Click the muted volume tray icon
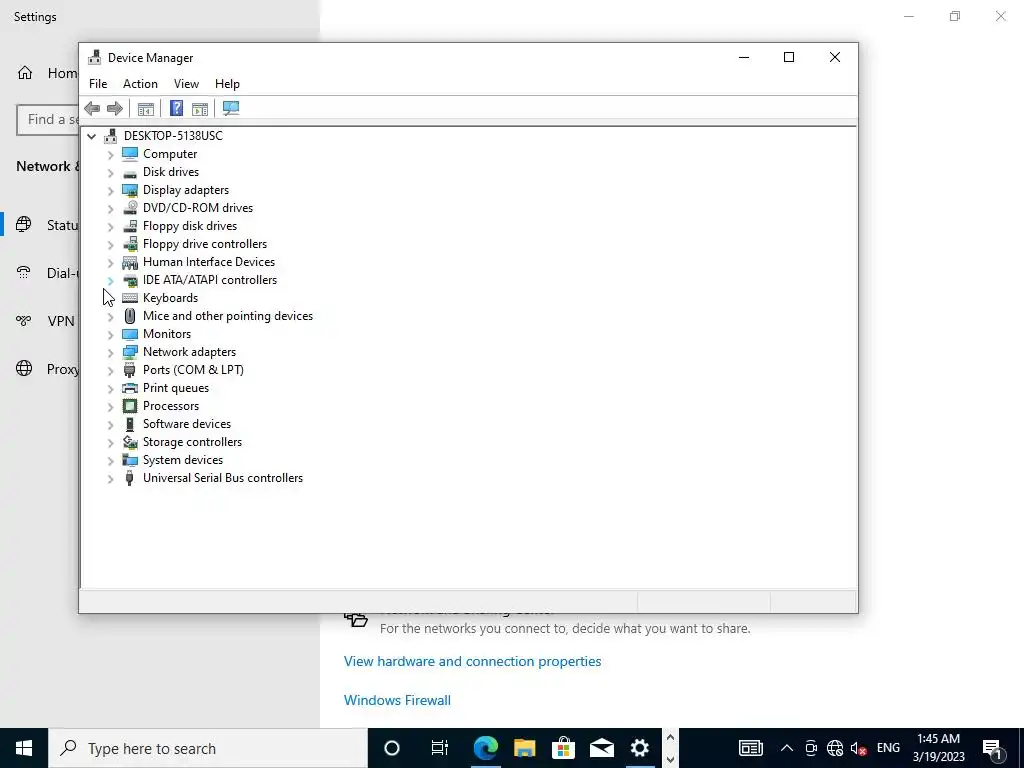 coord(859,748)
